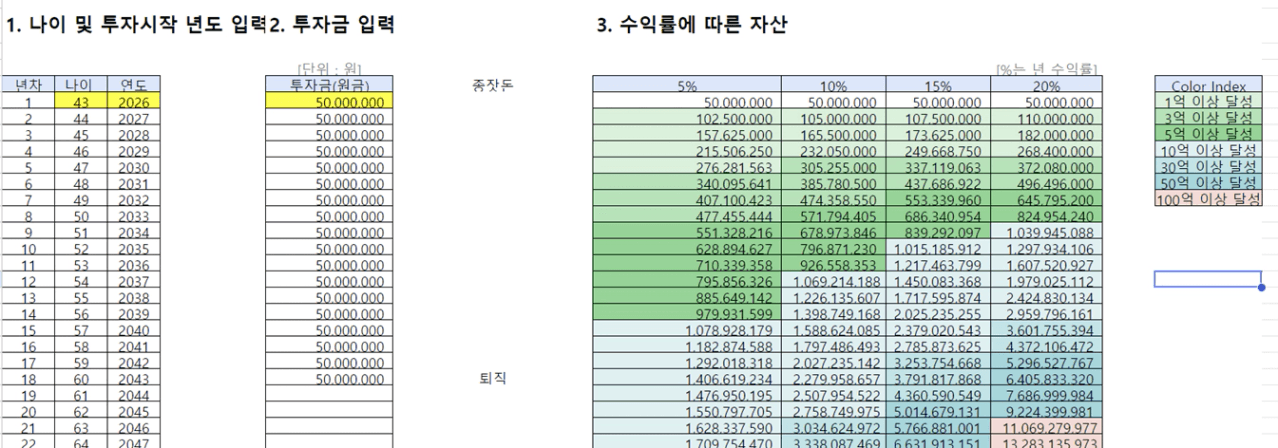Image resolution: width=1278 pixels, height=448 pixels.
Task: Select the value '5.766.881.001'
Action: [x=938, y=427]
